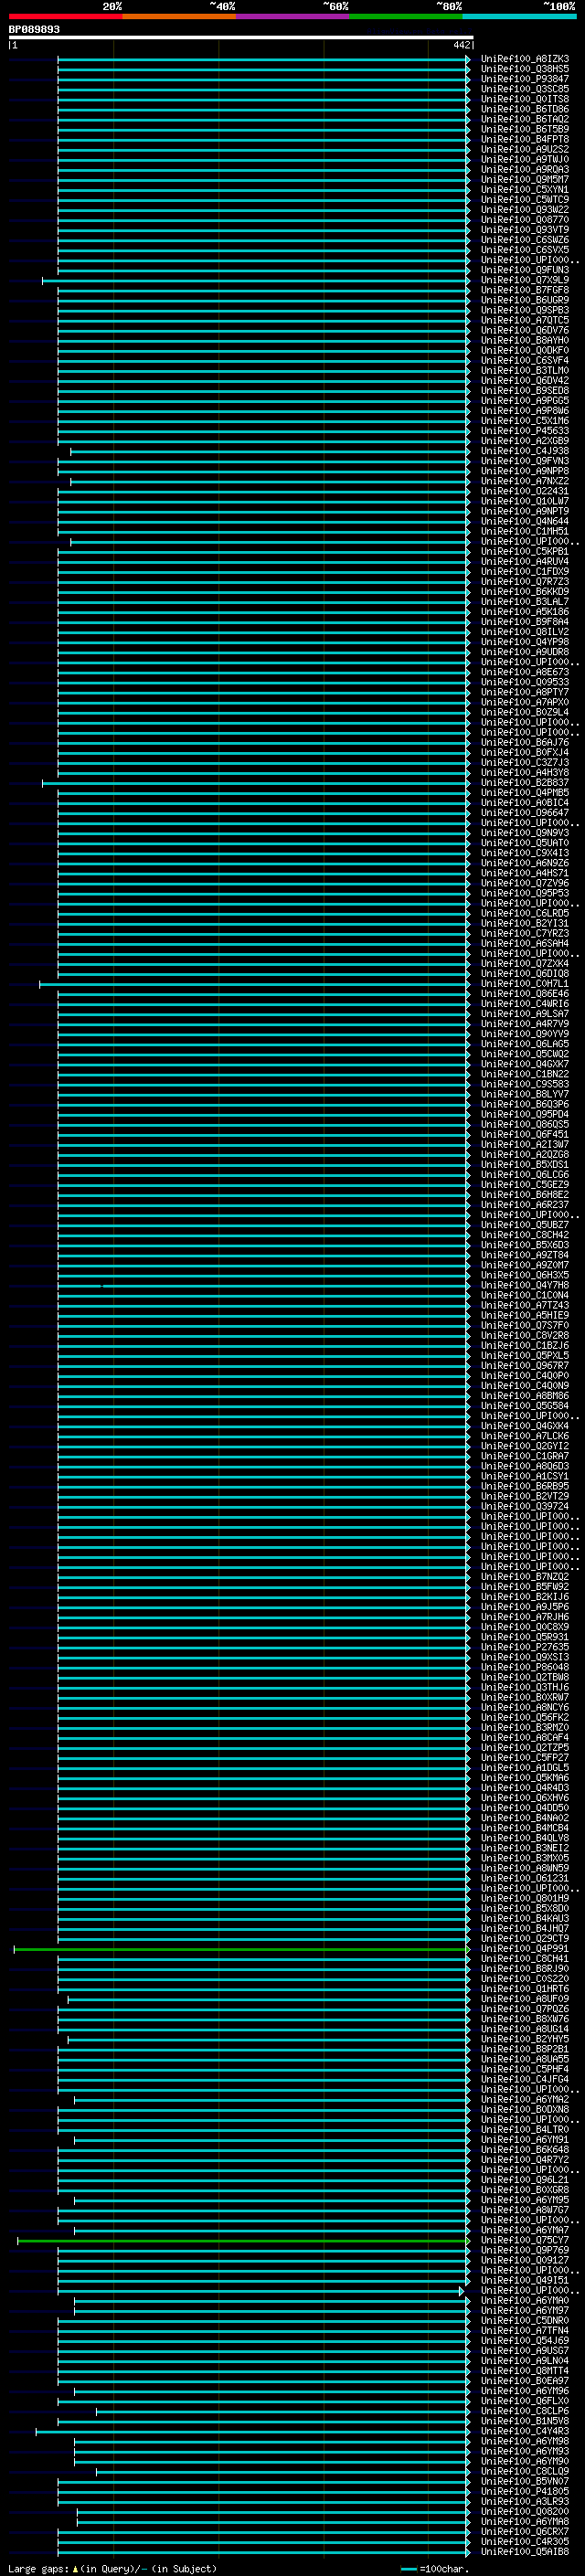Select the UniRef100_A7NXZ2 label
The height and width of the screenshot is (2576, 585).
525,481
